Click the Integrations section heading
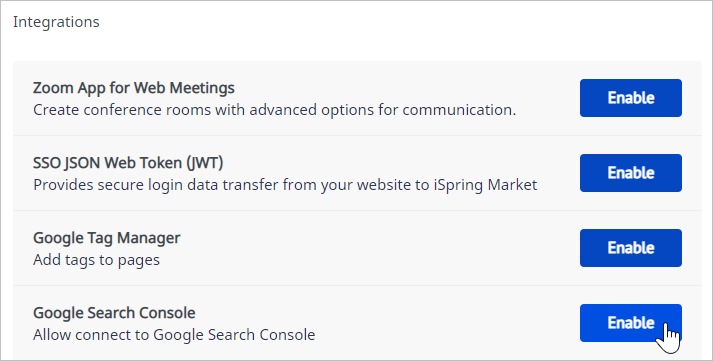 pos(56,22)
